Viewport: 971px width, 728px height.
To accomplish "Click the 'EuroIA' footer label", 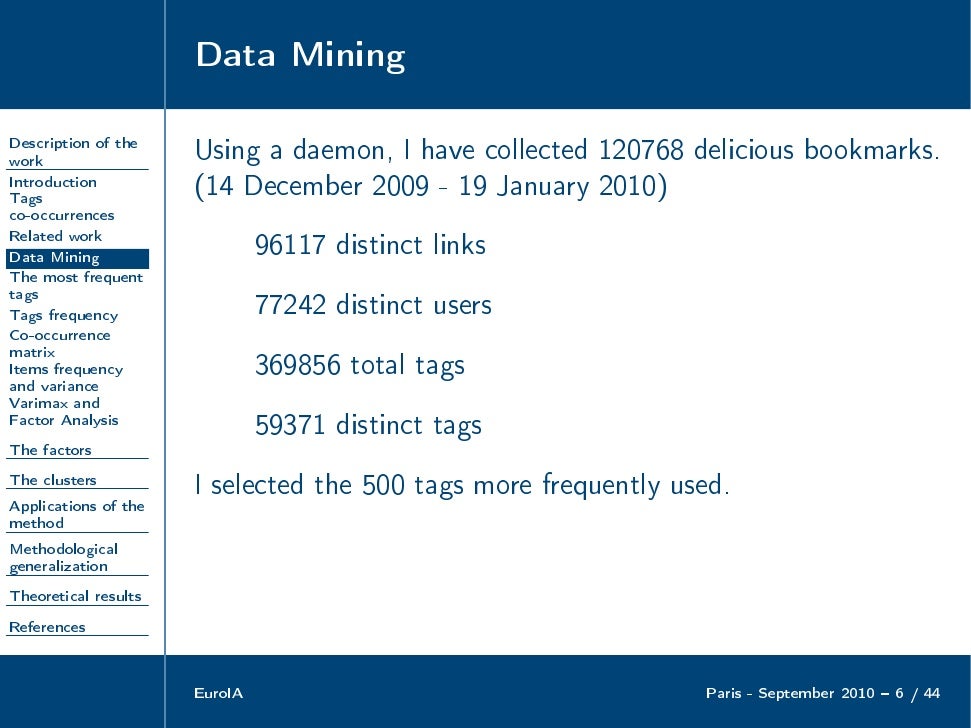I will [x=218, y=693].
